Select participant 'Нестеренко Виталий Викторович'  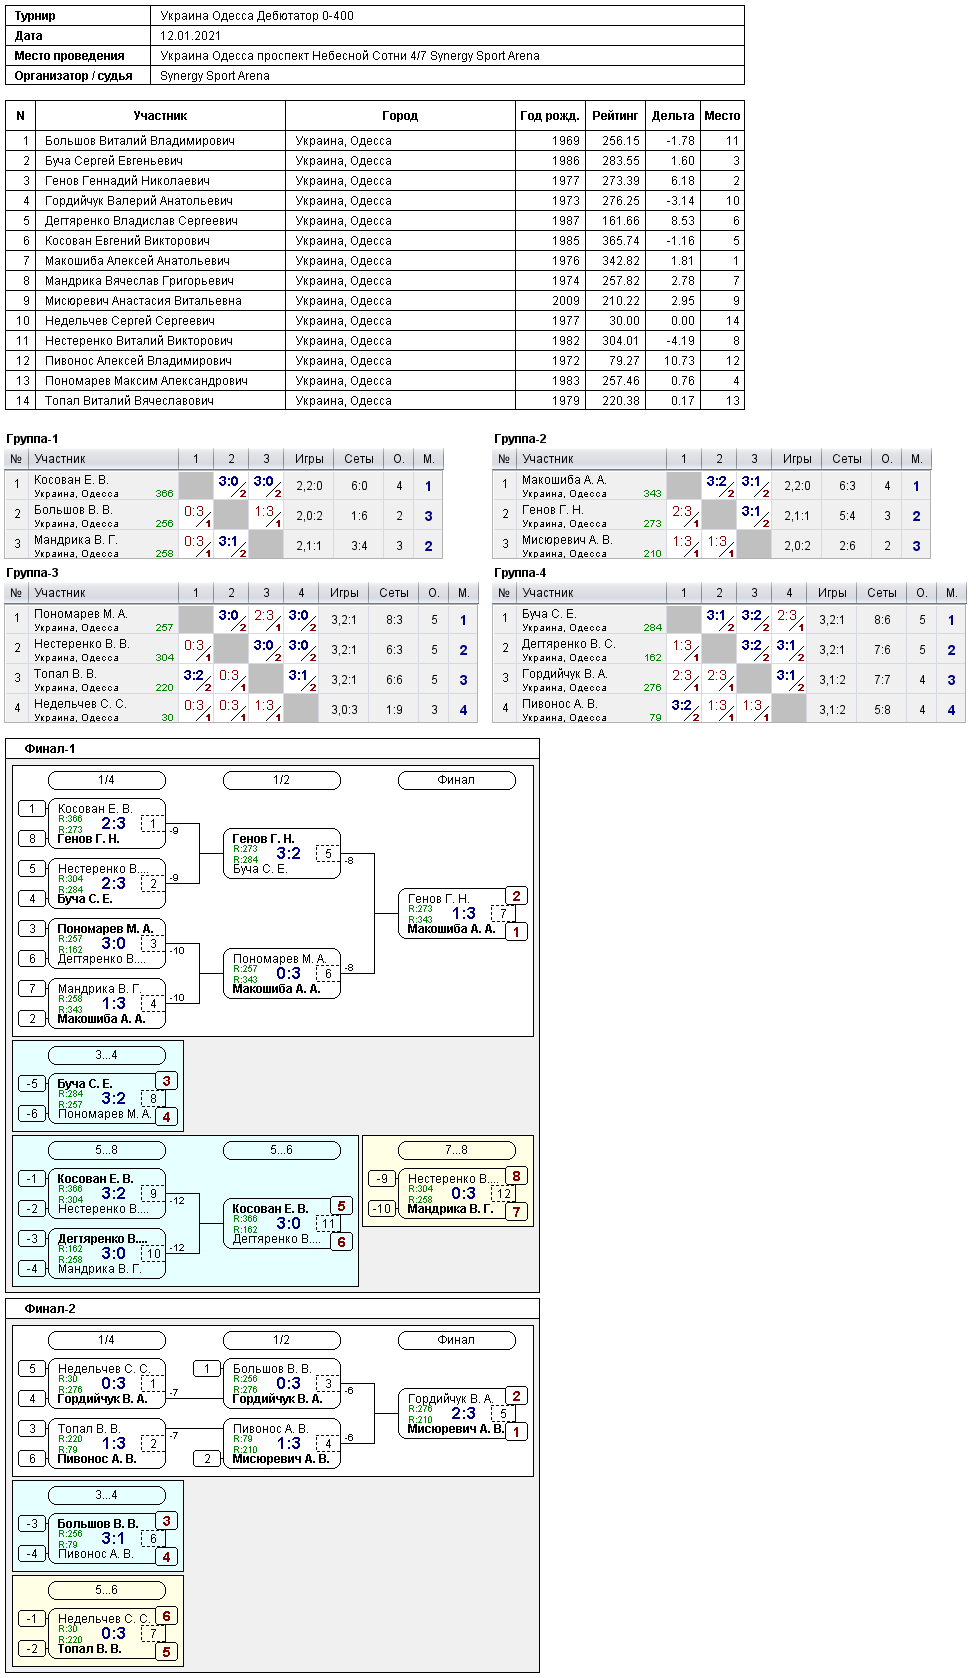[x=139, y=341]
